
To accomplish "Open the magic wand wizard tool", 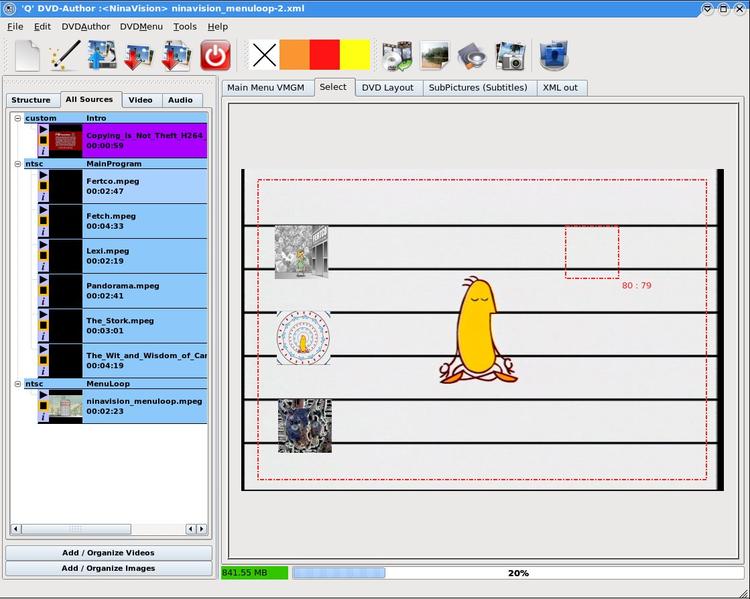I will point(65,55).
